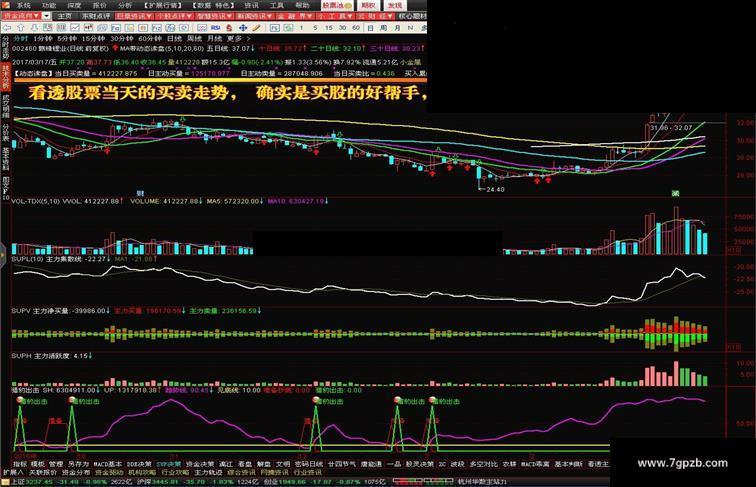Screen dimensions: 756x487
Task: Open the 资金流向 dropdown
Action: [x=21, y=16]
